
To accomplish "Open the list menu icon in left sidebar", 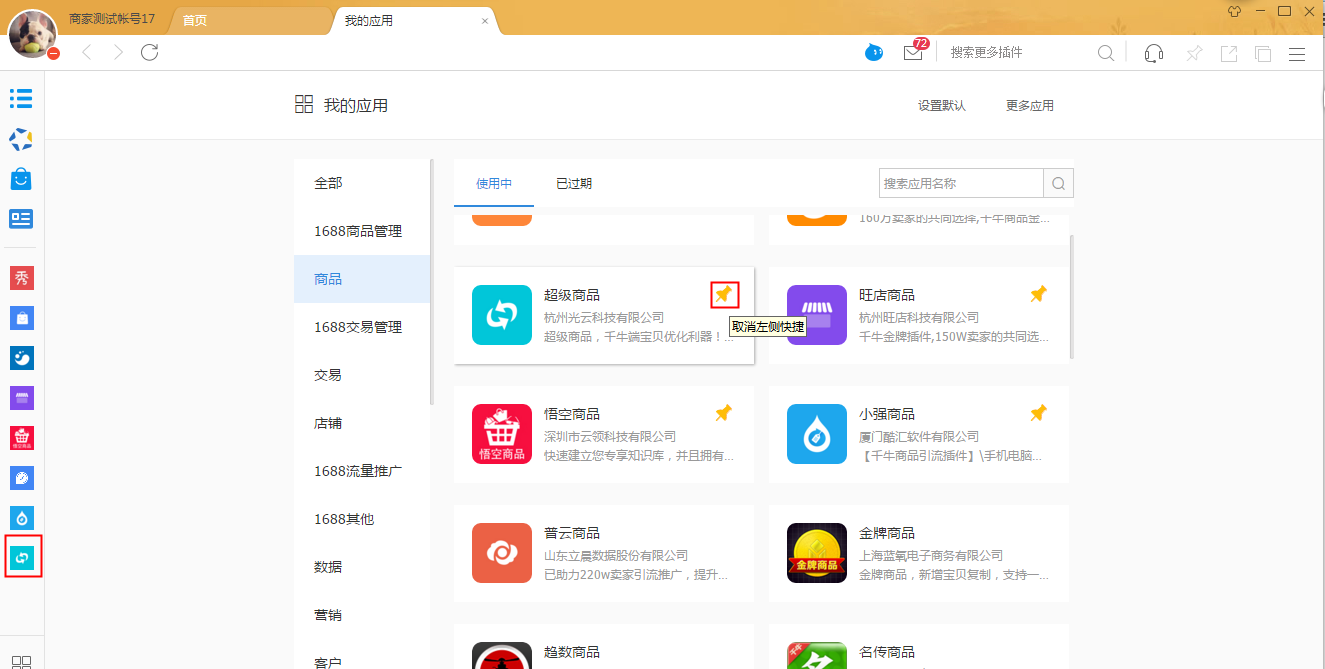I will [x=21, y=98].
